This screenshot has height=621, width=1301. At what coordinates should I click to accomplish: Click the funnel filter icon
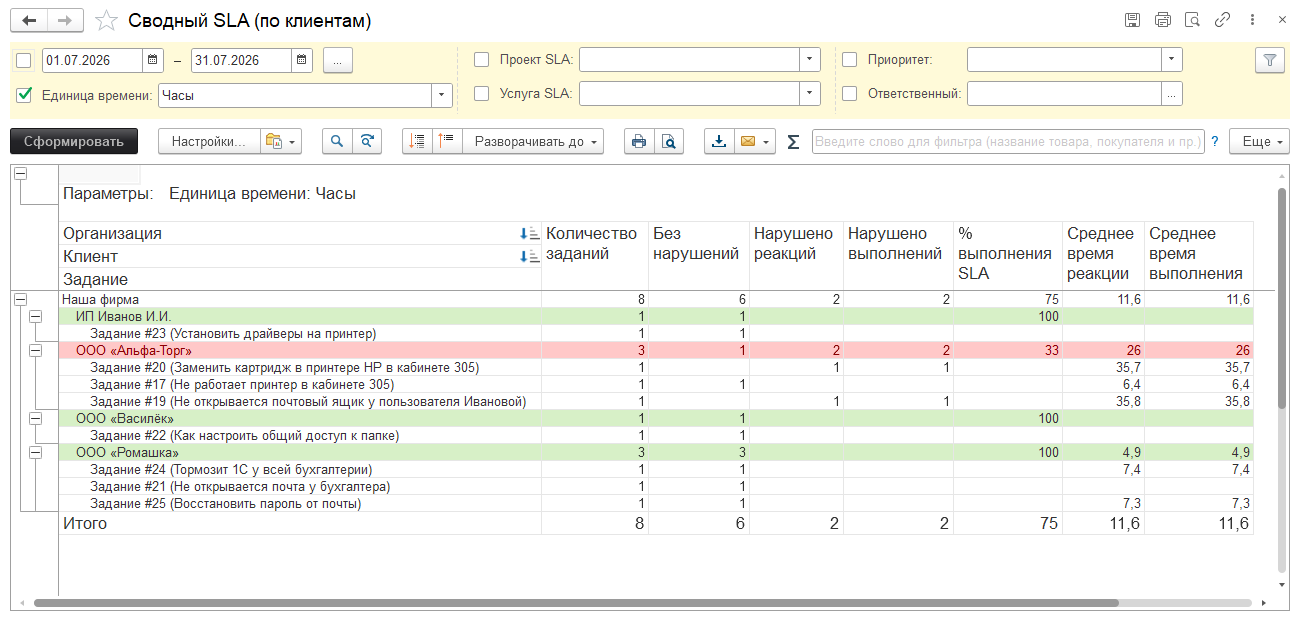(x=1269, y=60)
